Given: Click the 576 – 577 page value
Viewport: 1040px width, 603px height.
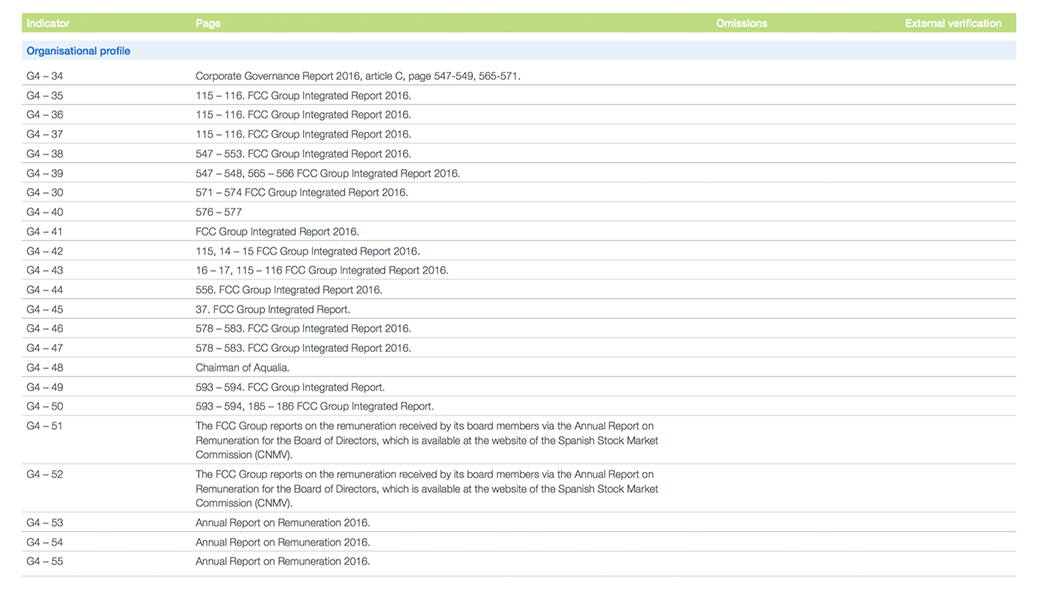Looking at the screenshot, I should click(219, 212).
